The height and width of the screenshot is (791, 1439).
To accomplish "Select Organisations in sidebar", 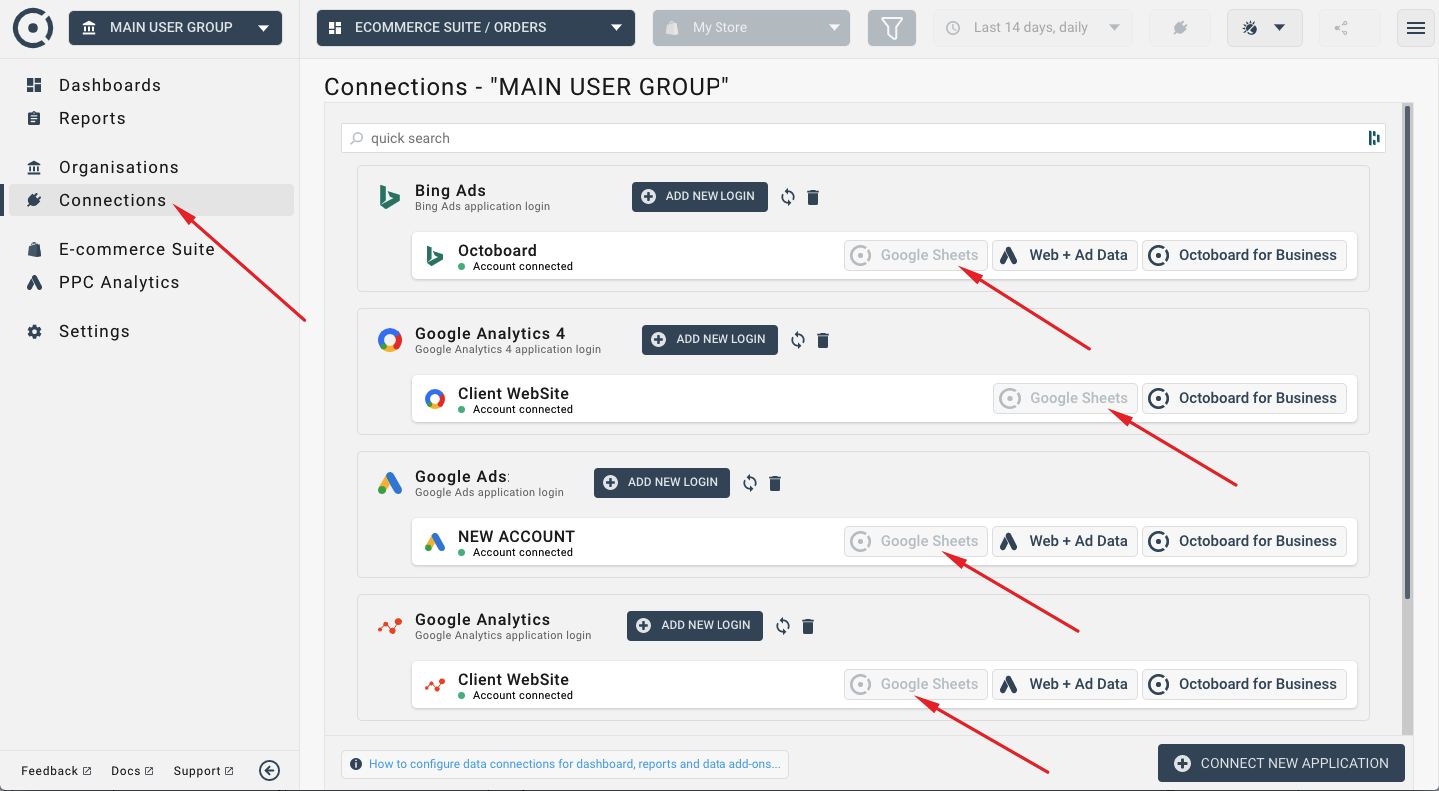I will pyautogui.click(x=119, y=167).
